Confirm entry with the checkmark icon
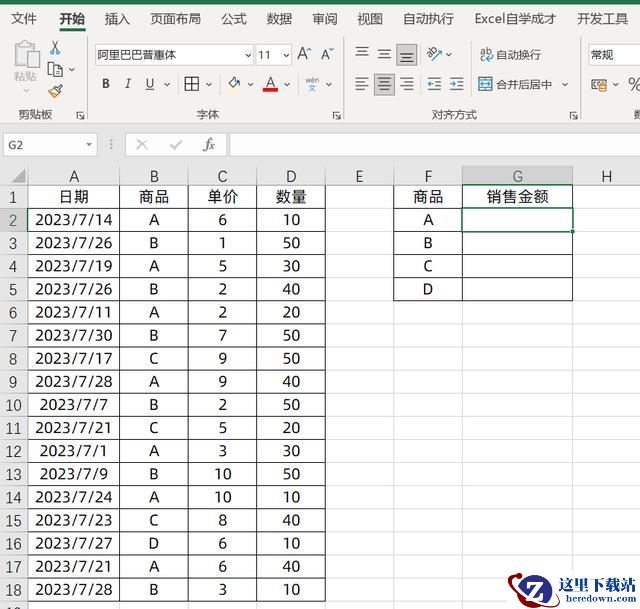This screenshot has width=640, height=609. coord(176,144)
